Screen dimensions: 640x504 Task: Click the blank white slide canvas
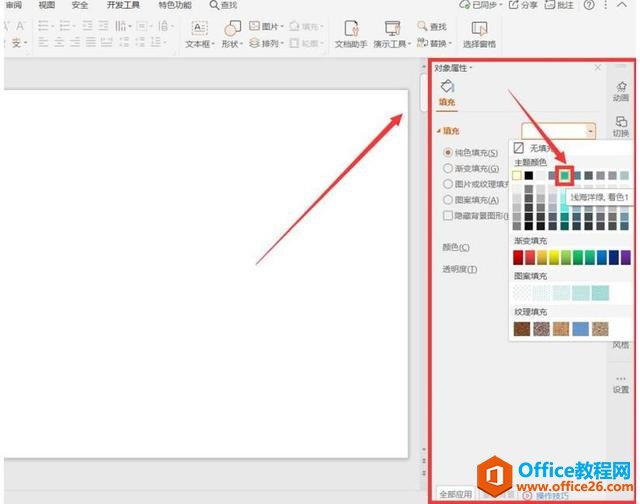204,273
